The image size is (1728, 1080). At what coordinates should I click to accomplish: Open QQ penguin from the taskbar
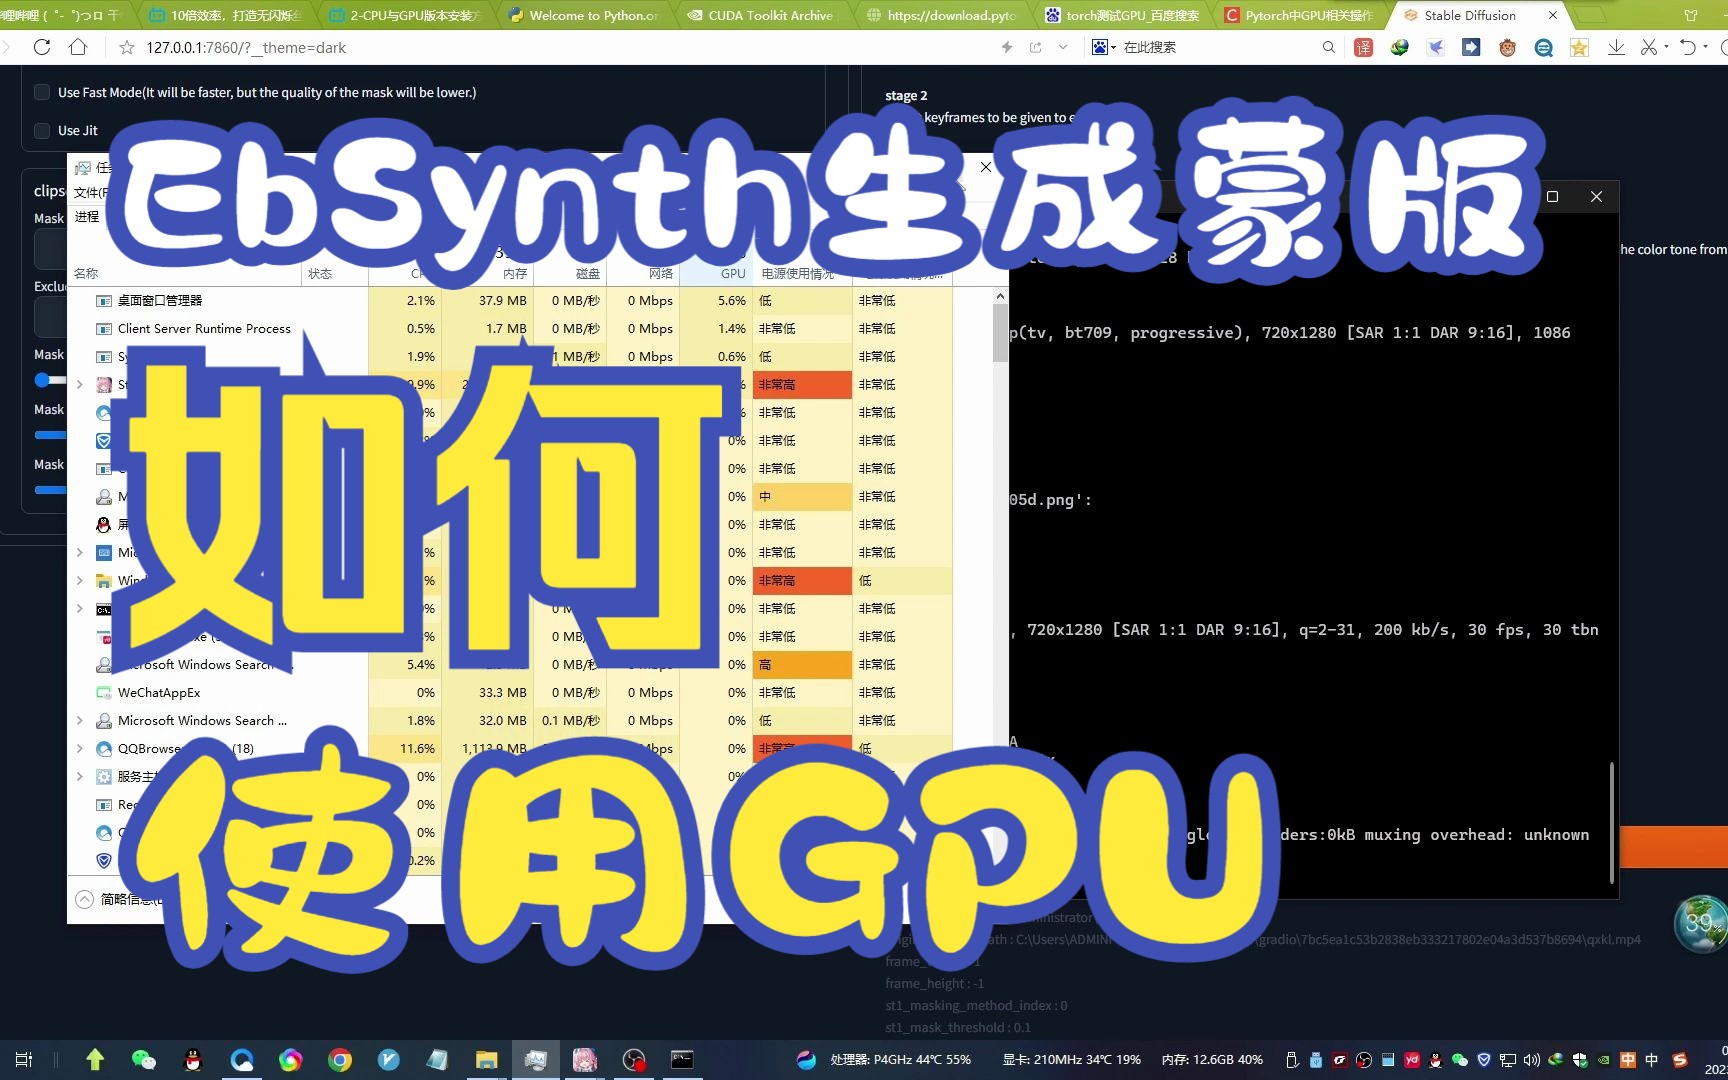(193, 1059)
